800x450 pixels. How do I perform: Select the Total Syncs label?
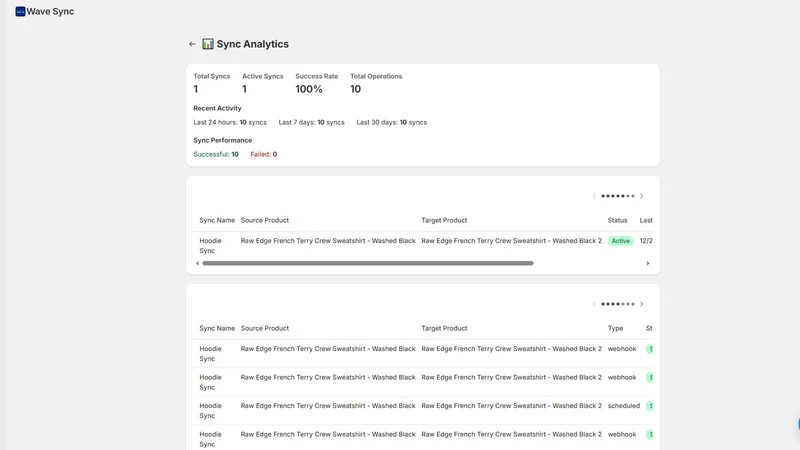point(212,76)
